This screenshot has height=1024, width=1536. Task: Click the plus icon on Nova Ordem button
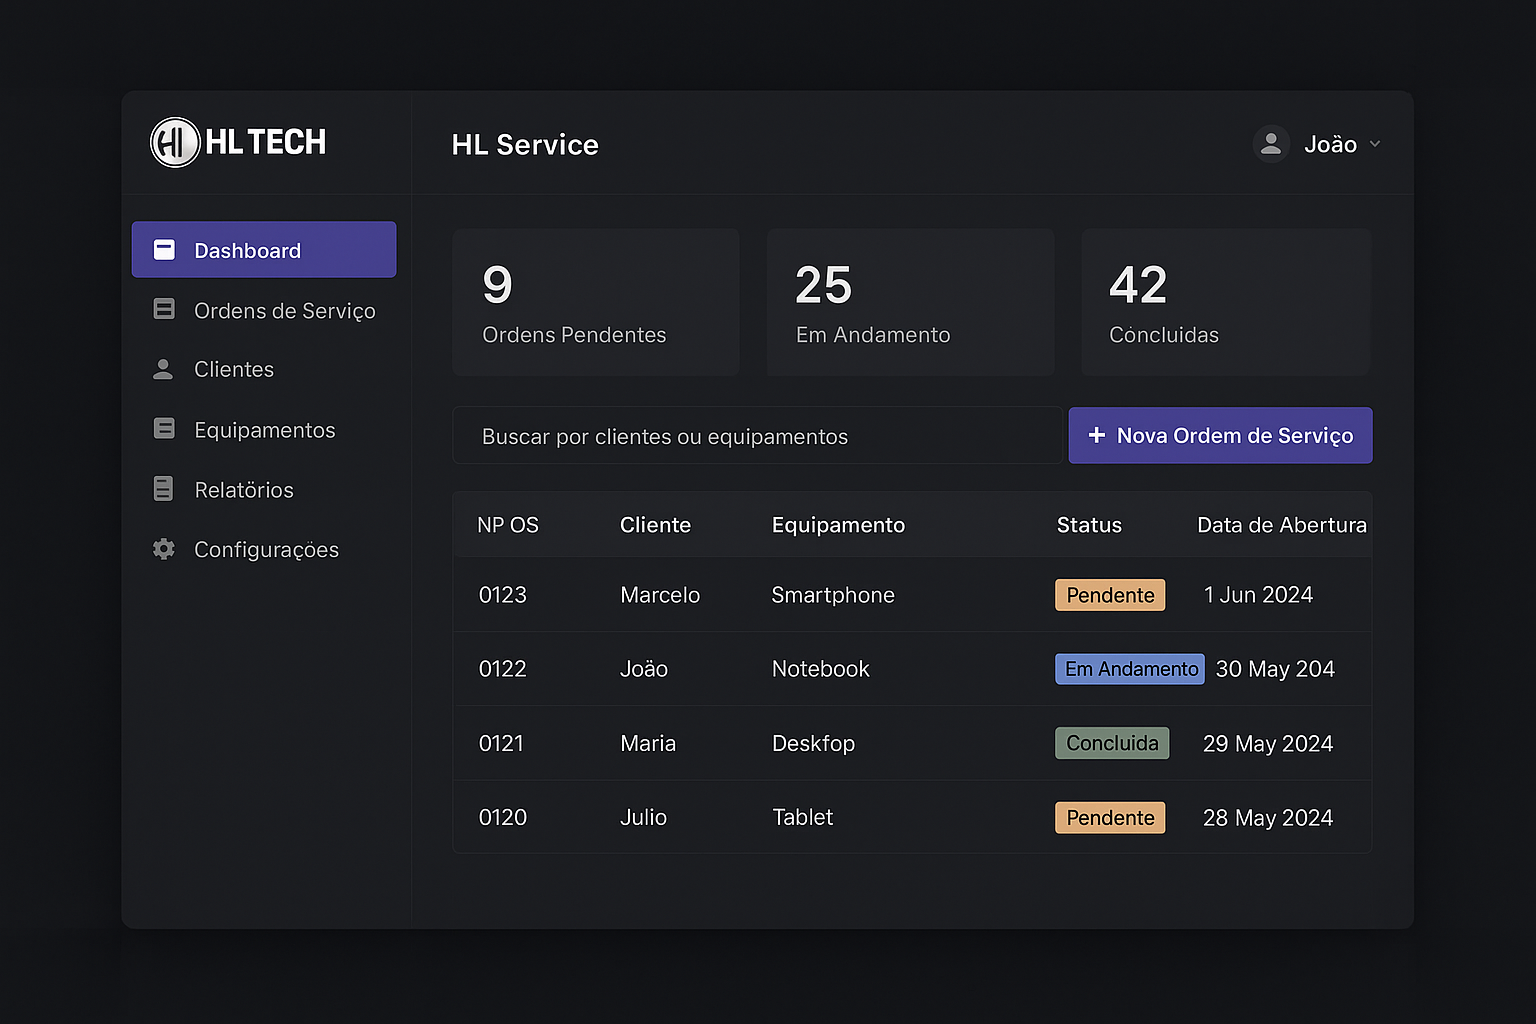[x=1097, y=435]
